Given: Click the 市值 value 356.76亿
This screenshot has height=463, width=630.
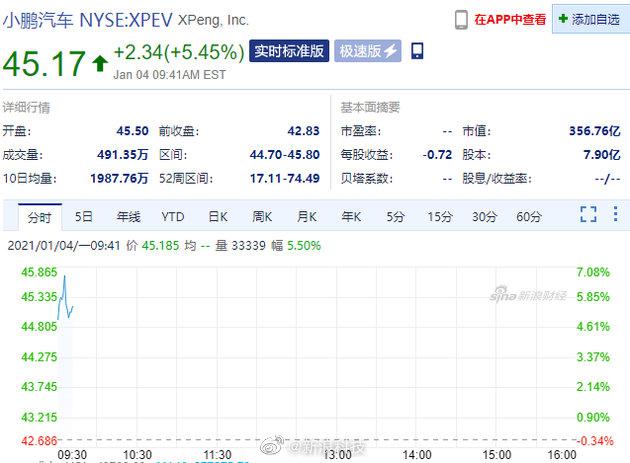Looking at the screenshot, I should [x=595, y=131].
